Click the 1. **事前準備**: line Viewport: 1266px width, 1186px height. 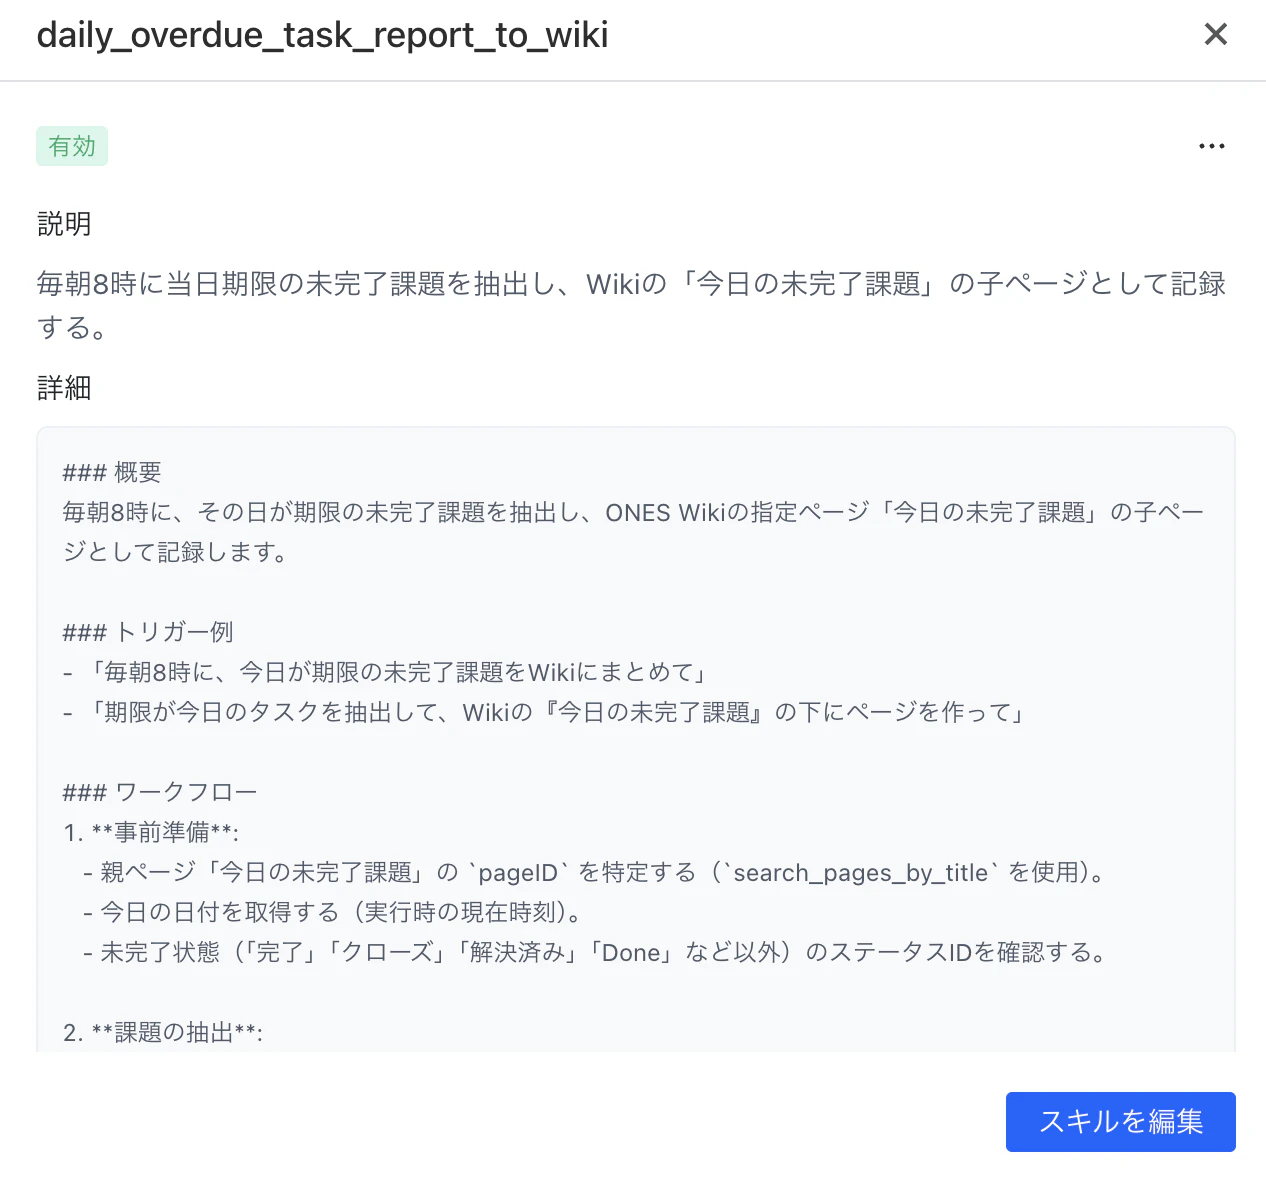[151, 832]
